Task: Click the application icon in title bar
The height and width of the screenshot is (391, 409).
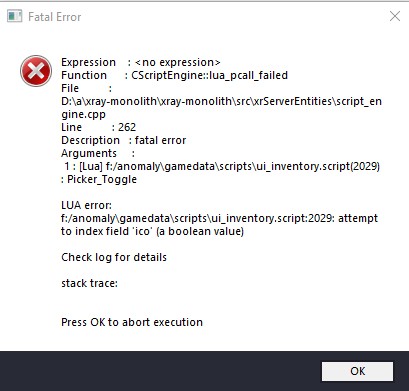Action: click(x=15, y=16)
